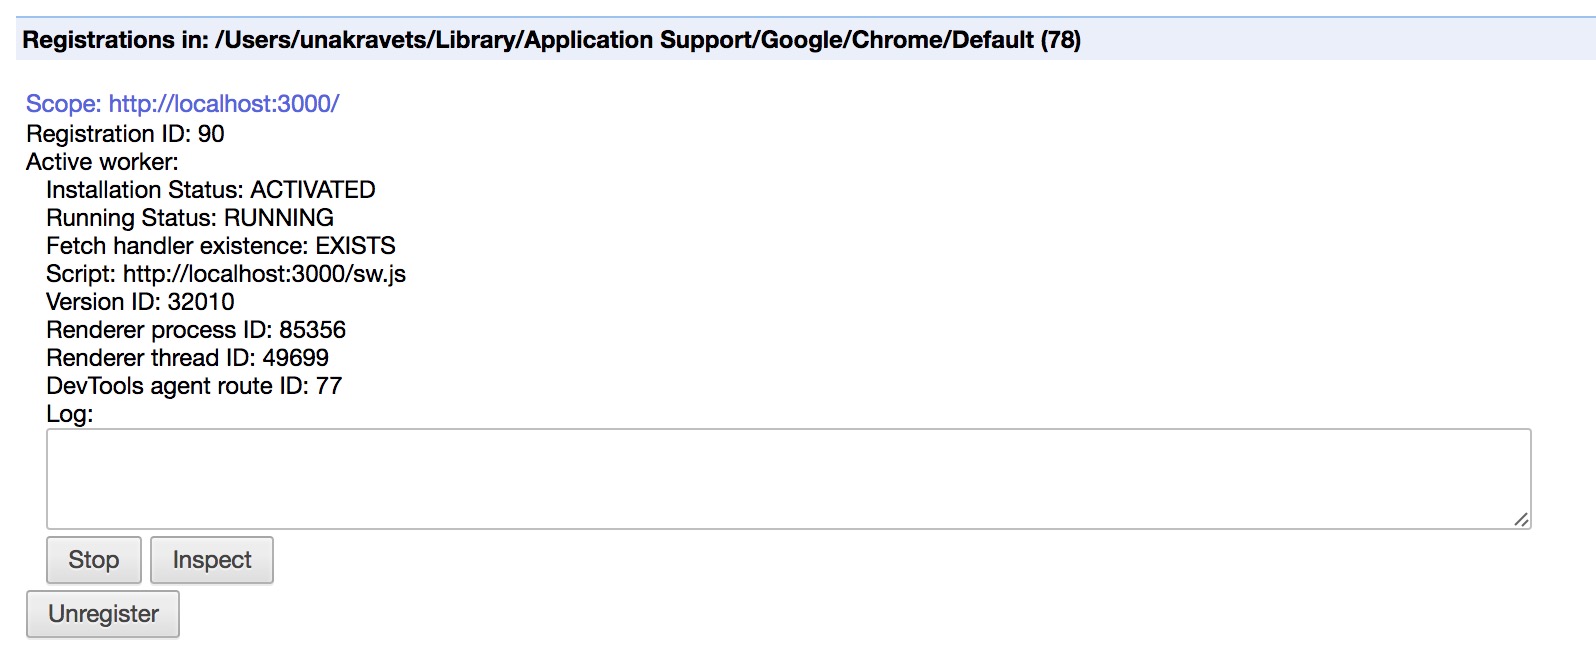
Task: Unregister the localhost:3000 service worker
Action: pos(103,614)
